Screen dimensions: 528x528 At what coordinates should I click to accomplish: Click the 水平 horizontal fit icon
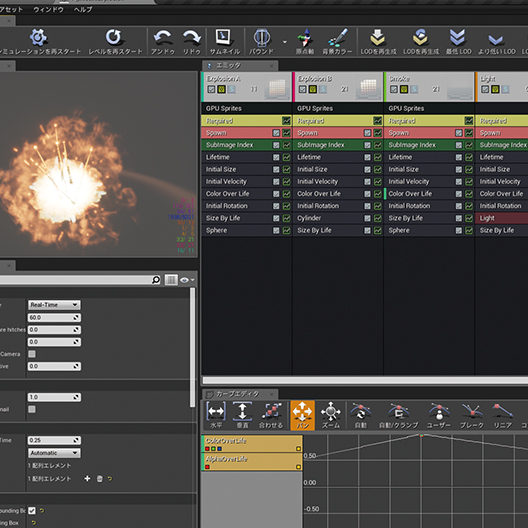[216, 411]
